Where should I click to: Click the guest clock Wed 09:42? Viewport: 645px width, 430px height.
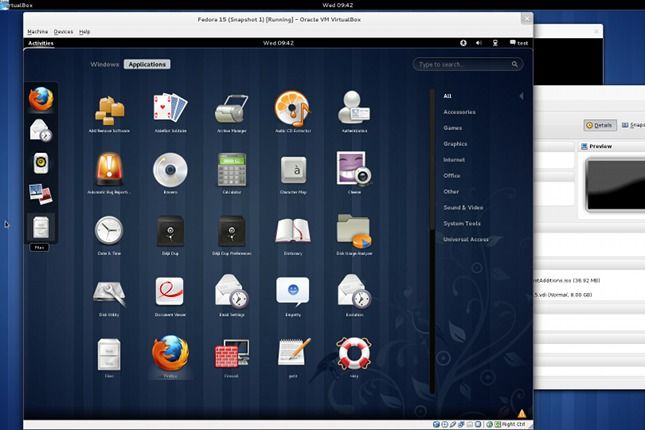click(x=278, y=43)
